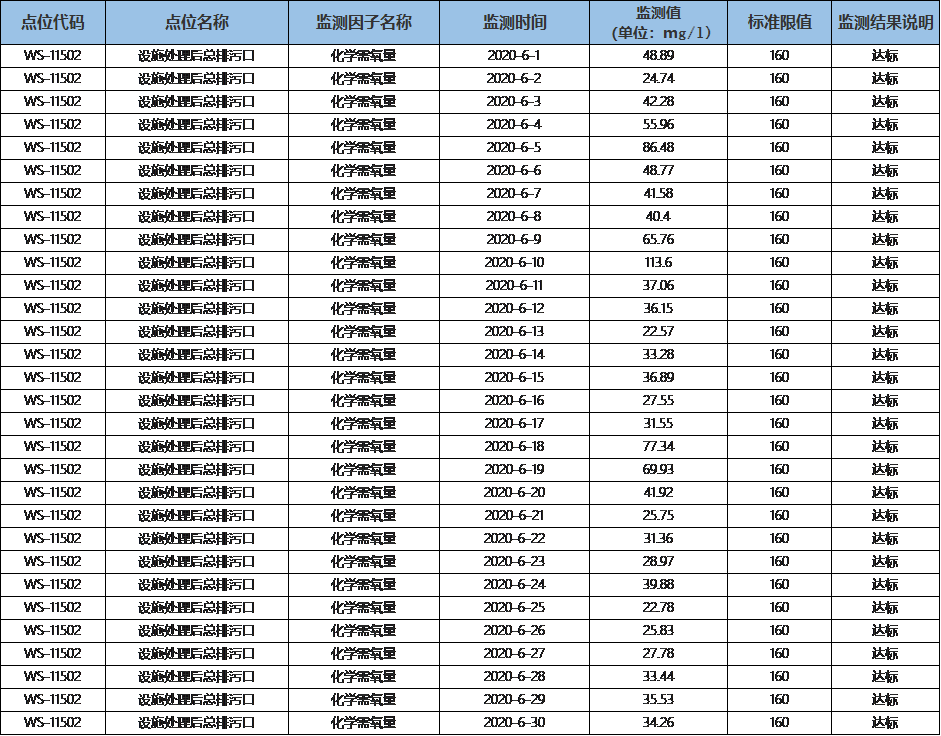
Task: Click the monitored value 41.92
Action: [658, 492]
